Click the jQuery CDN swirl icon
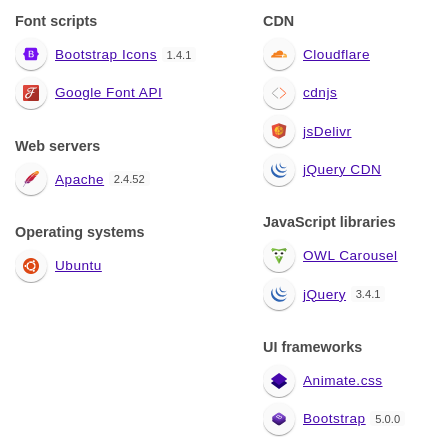 point(279,170)
